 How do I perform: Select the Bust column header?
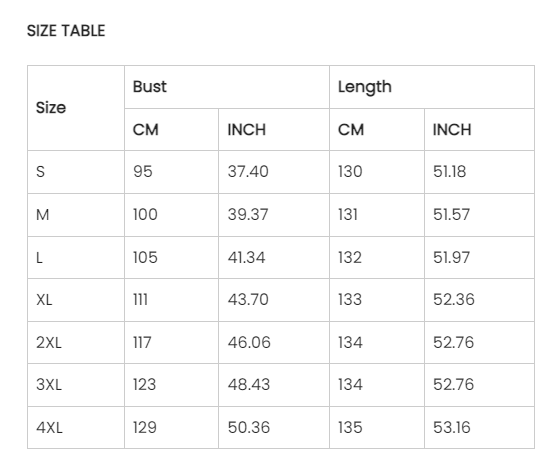(x=227, y=87)
